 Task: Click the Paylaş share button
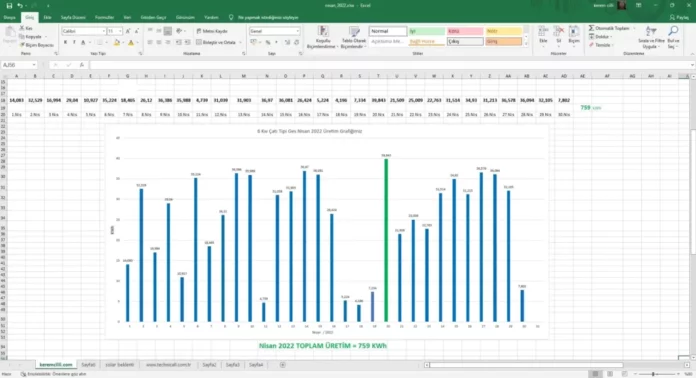tap(679, 17)
